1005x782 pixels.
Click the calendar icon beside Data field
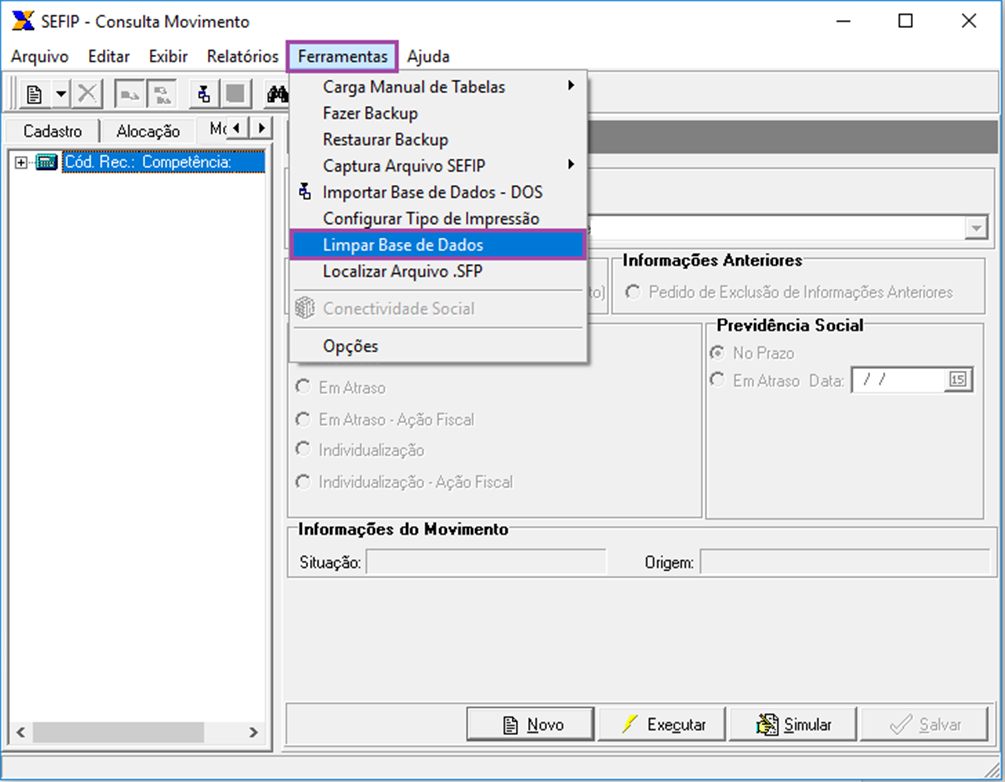958,379
